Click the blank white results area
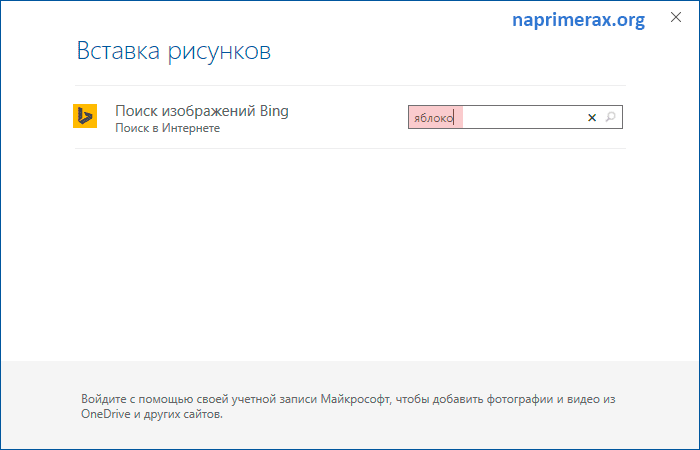The image size is (700, 450). [350, 254]
